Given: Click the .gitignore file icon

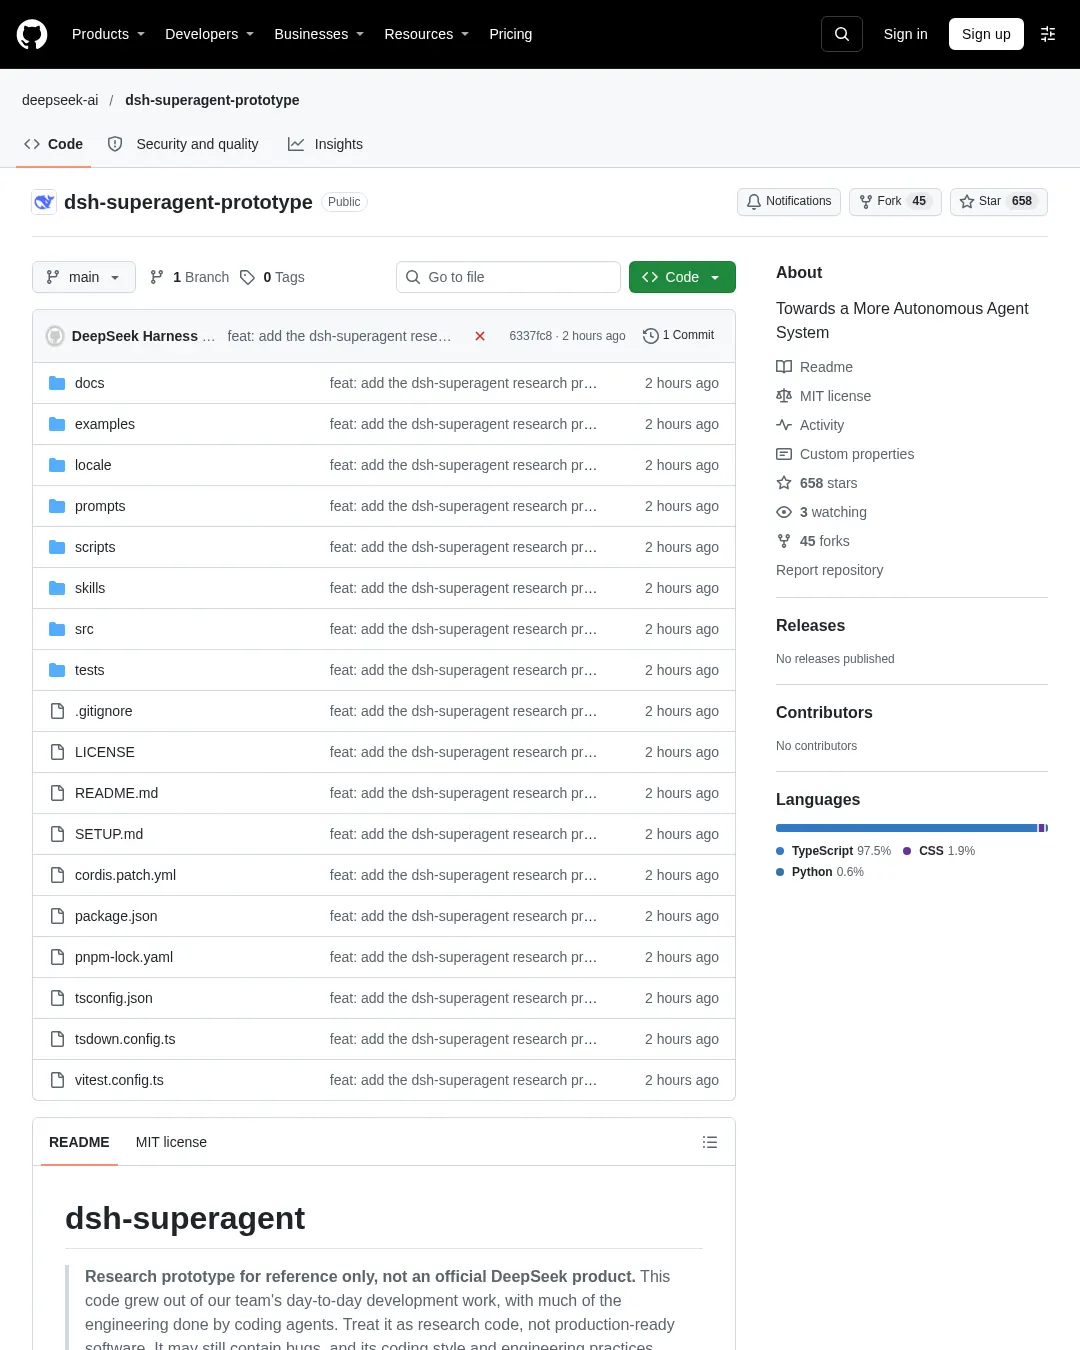Looking at the screenshot, I should (57, 711).
